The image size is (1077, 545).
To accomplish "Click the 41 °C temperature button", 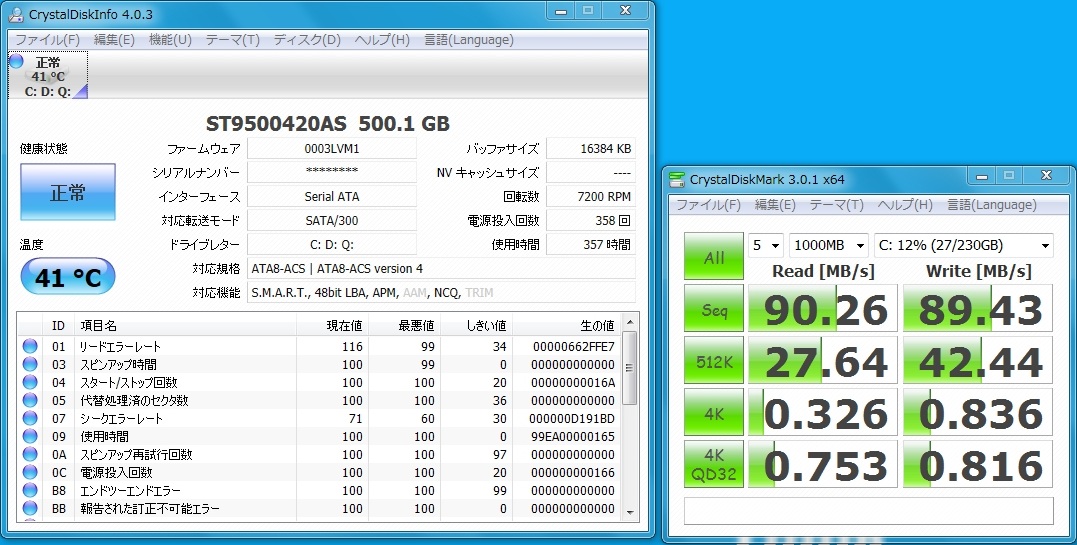I will [x=68, y=278].
